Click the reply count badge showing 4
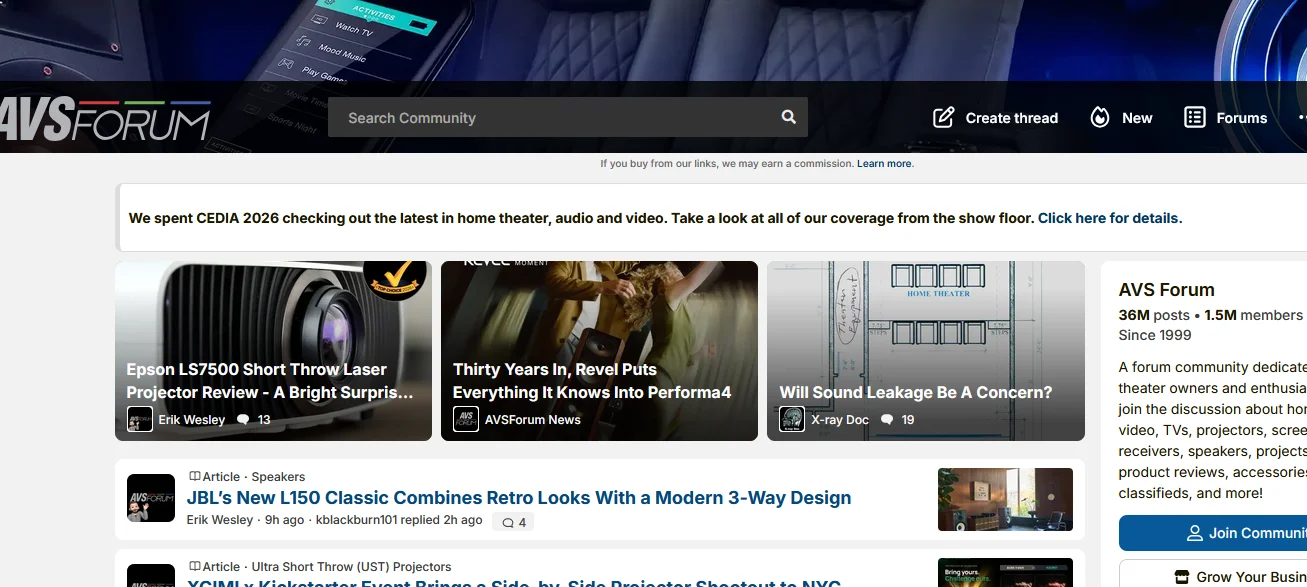1307x587 pixels. [x=514, y=522]
